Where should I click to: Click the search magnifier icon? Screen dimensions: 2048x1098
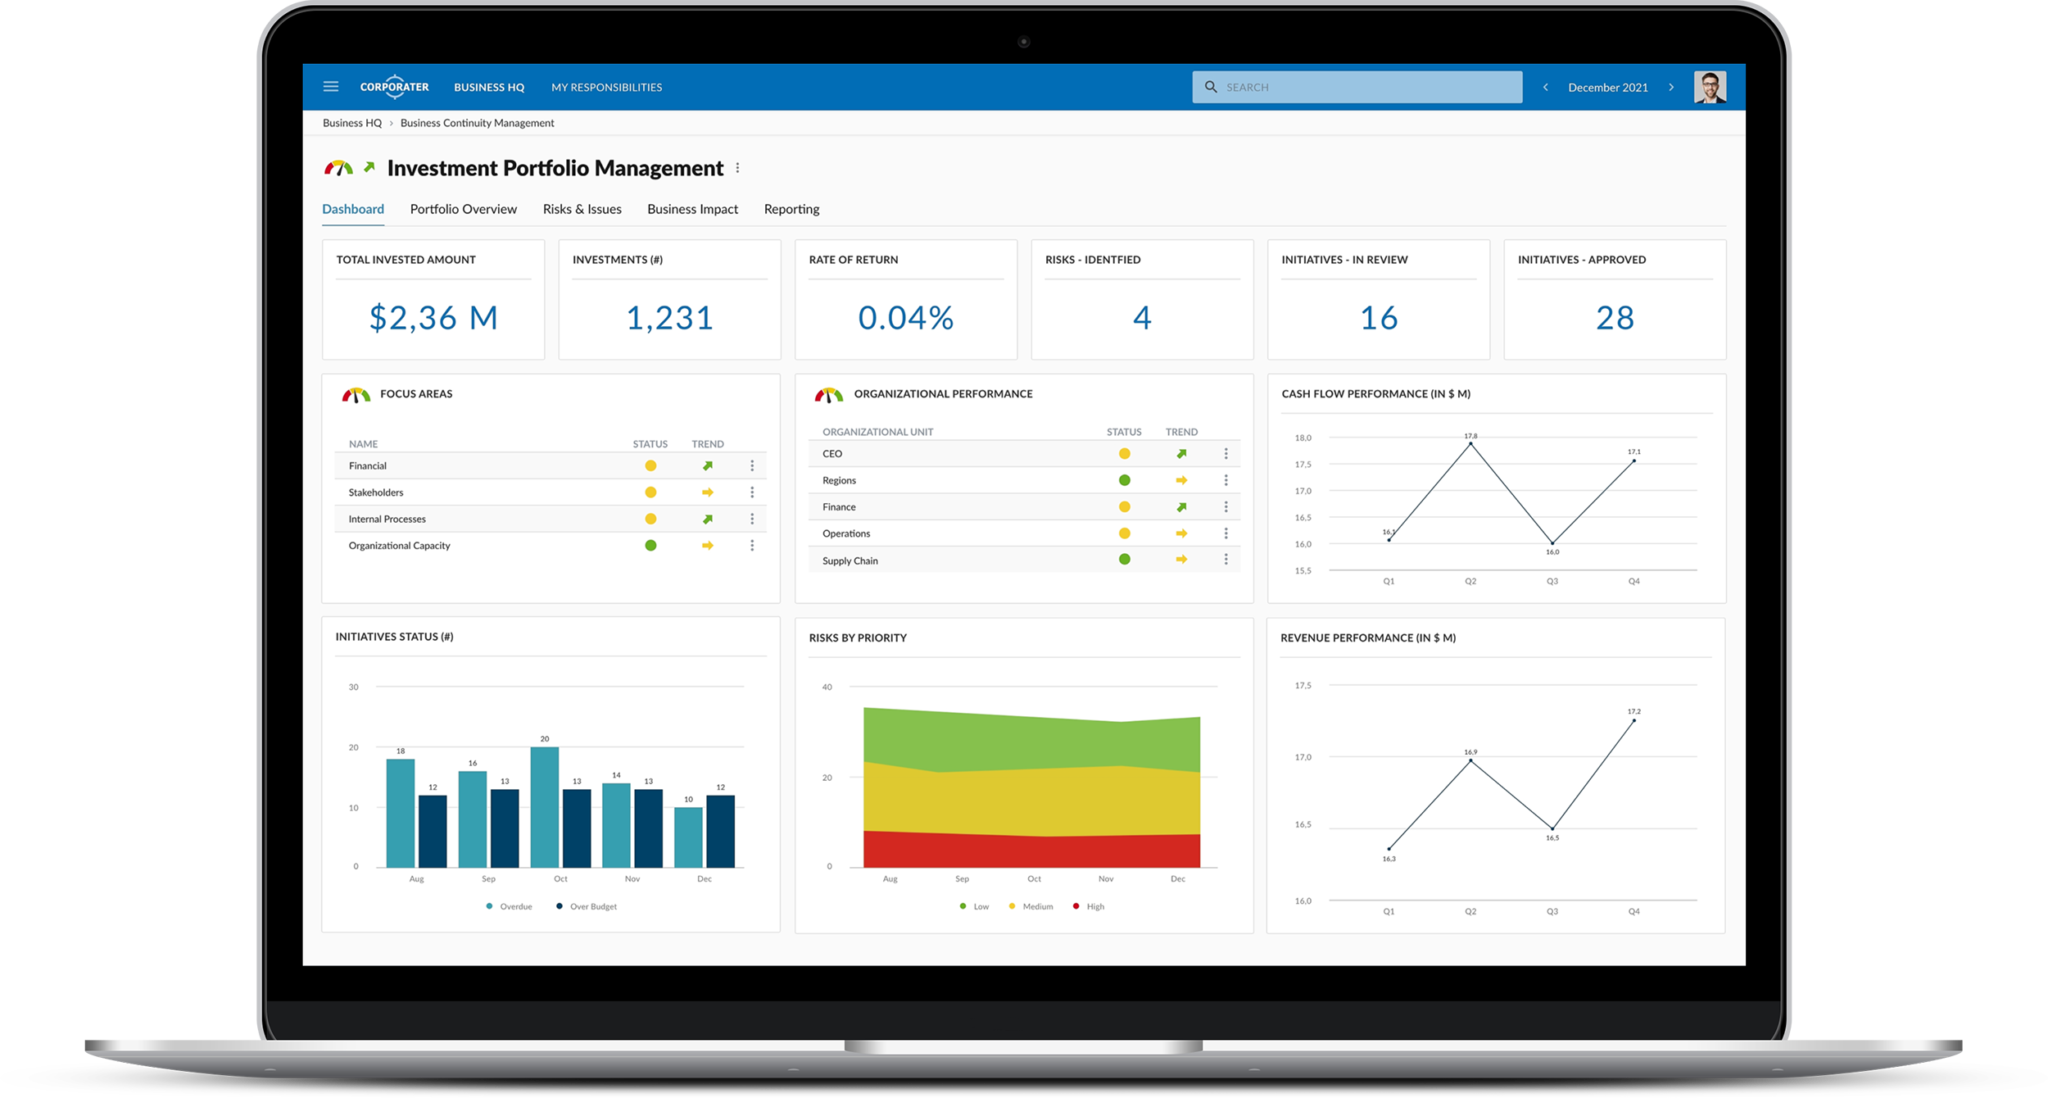click(1210, 86)
